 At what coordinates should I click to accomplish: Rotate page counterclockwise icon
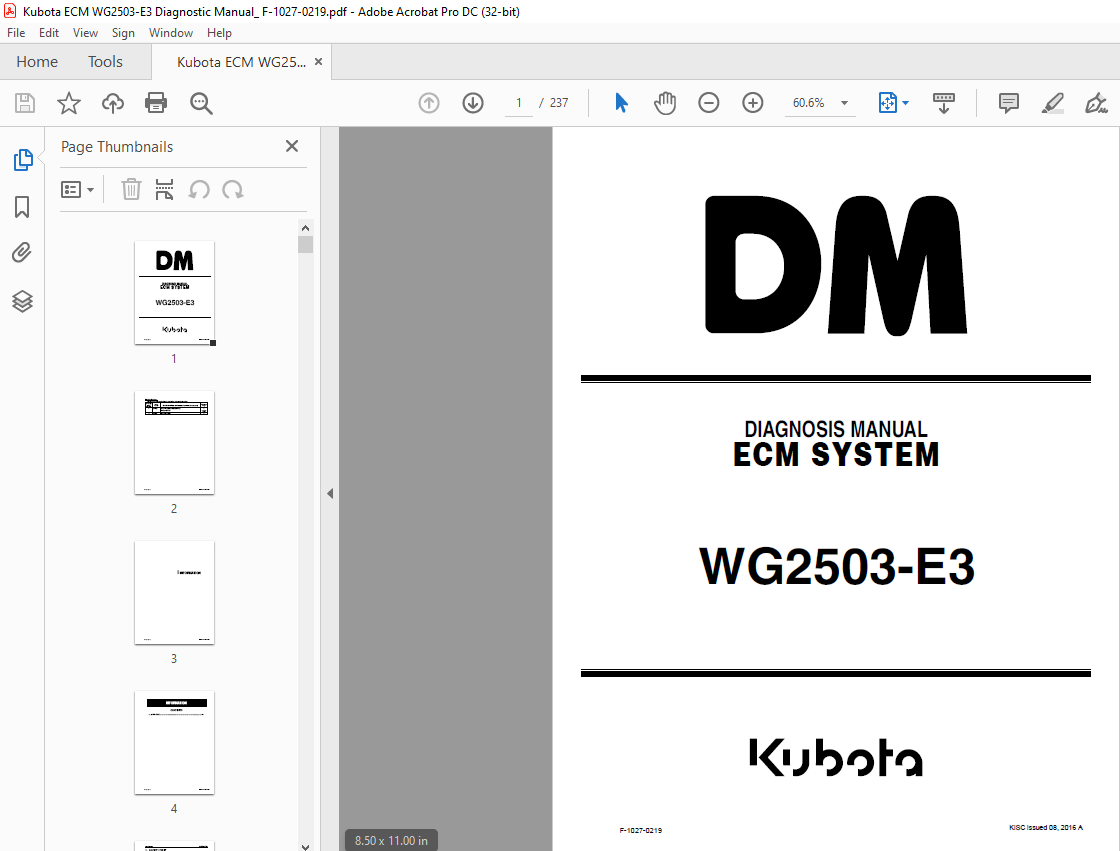pos(199,189)
